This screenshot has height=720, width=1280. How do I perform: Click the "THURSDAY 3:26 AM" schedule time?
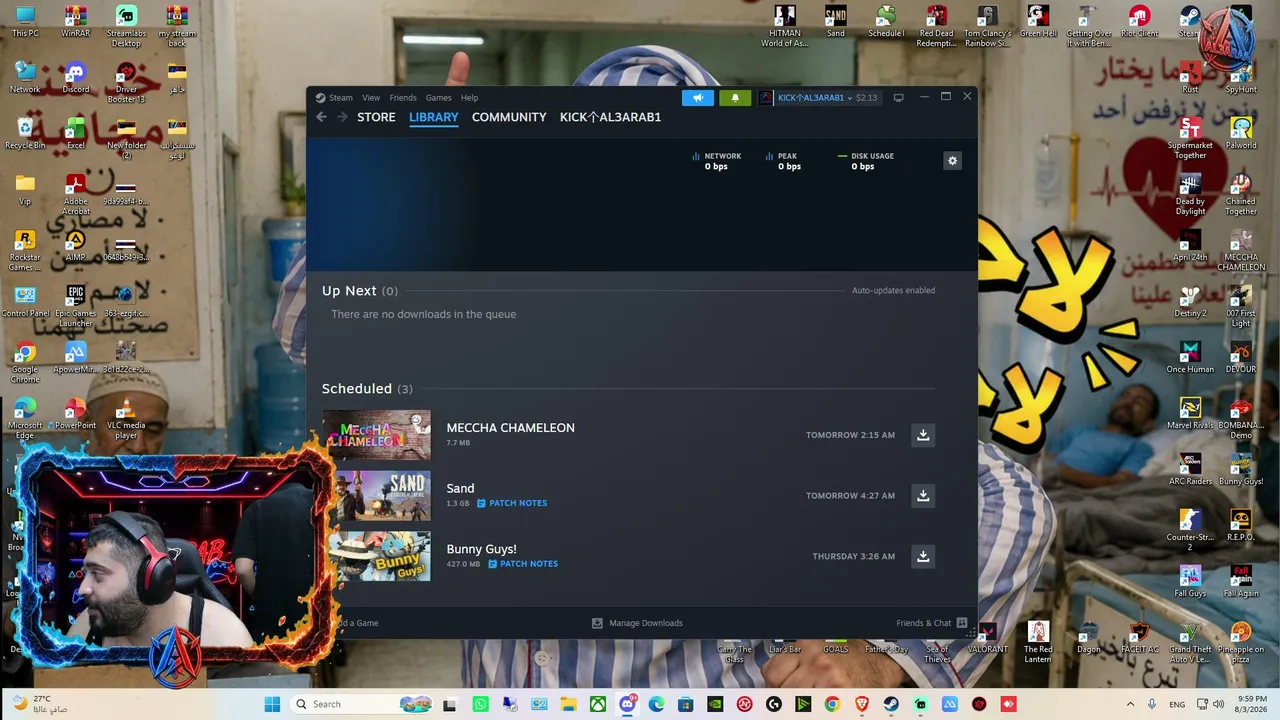853,556
